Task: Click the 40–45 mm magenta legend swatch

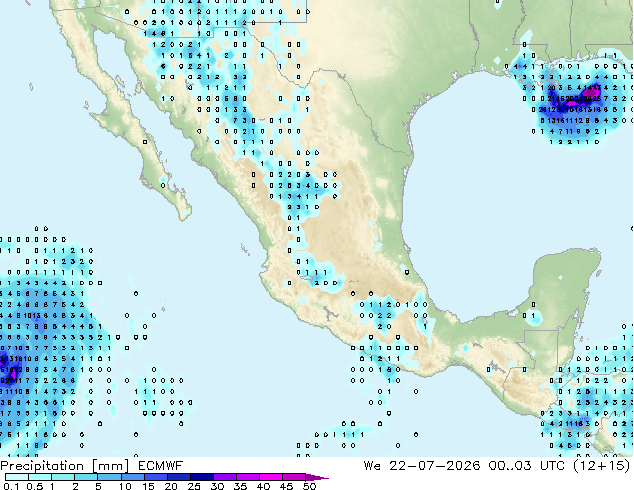Action: coord(271,477)
